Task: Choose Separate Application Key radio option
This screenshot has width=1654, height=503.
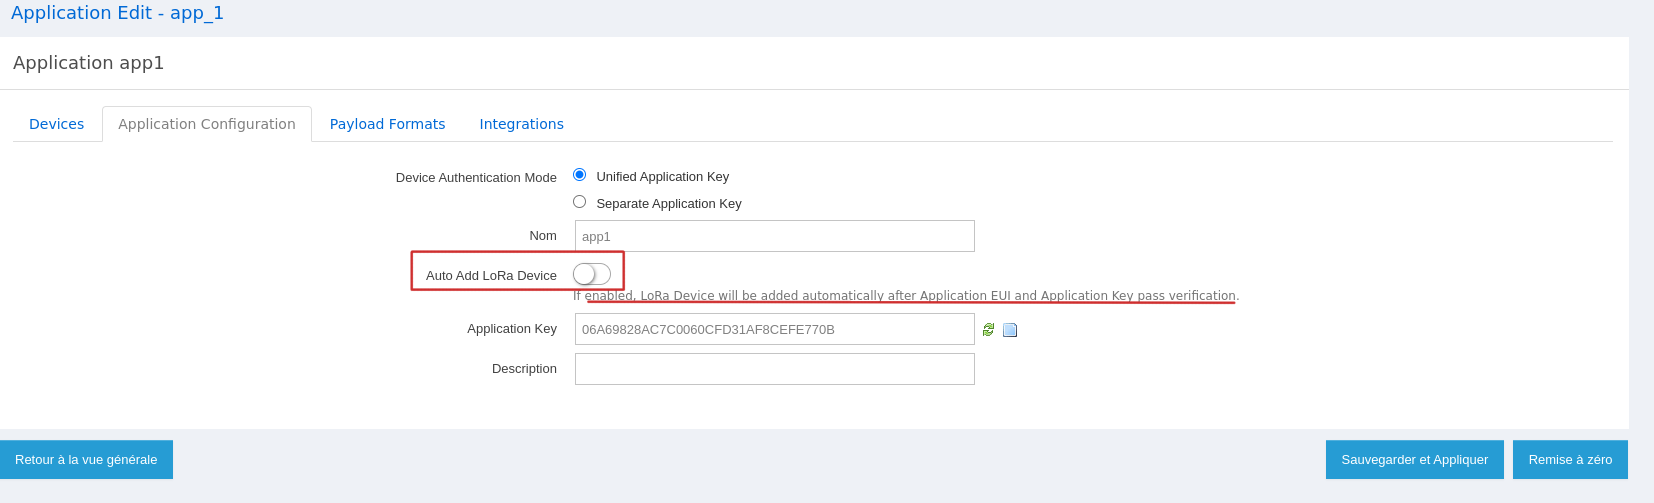Action: (579, 202)
